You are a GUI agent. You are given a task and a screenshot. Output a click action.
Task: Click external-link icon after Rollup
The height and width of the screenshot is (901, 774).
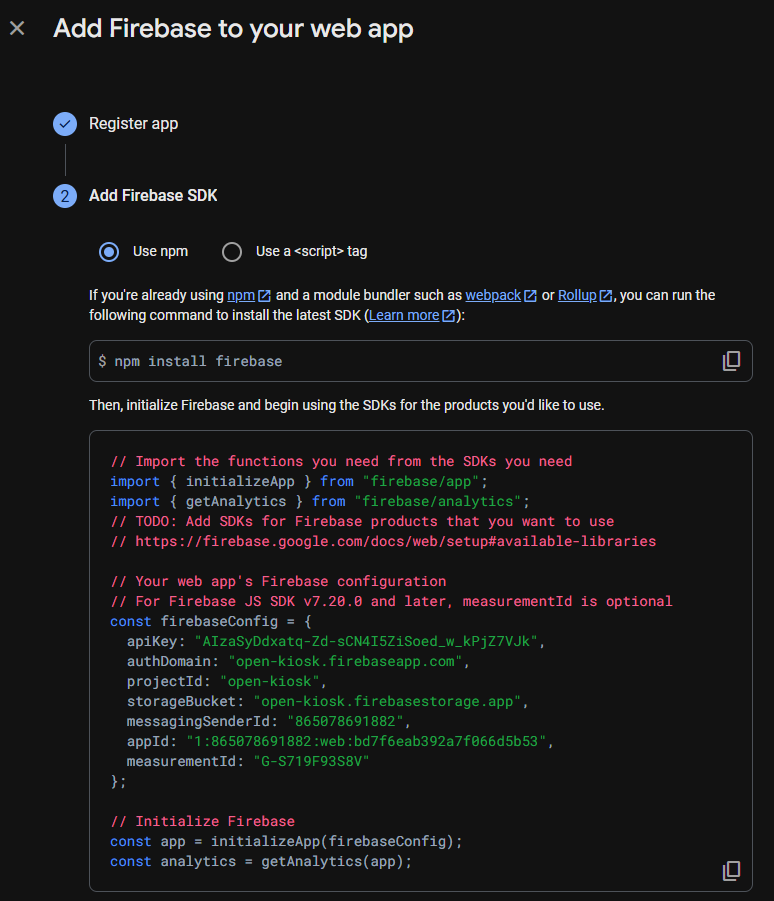tap(606, 296)
